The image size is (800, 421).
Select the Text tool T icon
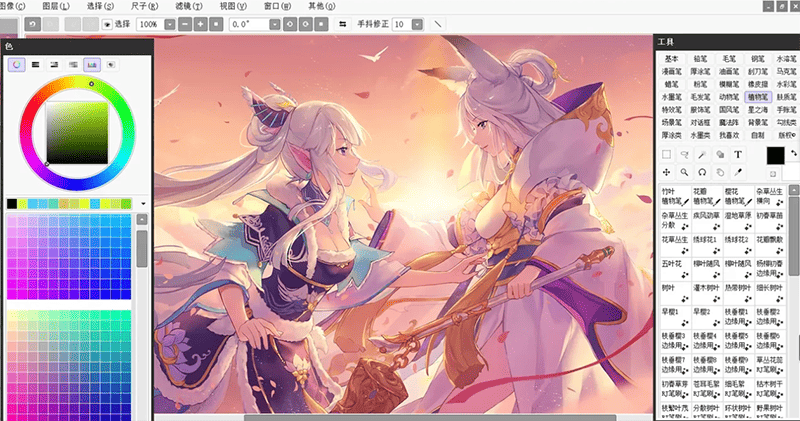coord(738,154)
